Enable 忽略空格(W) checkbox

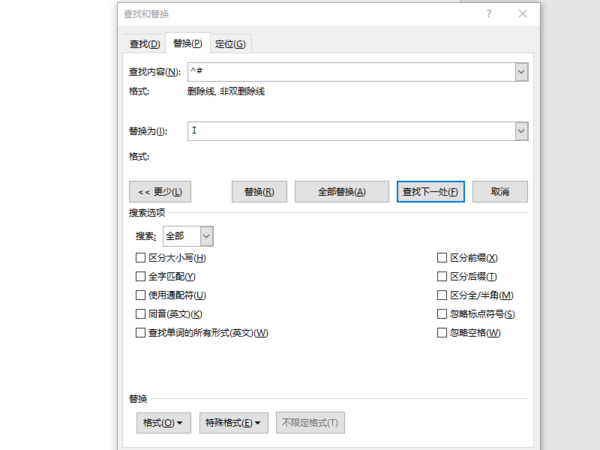(x=442, y=333)
